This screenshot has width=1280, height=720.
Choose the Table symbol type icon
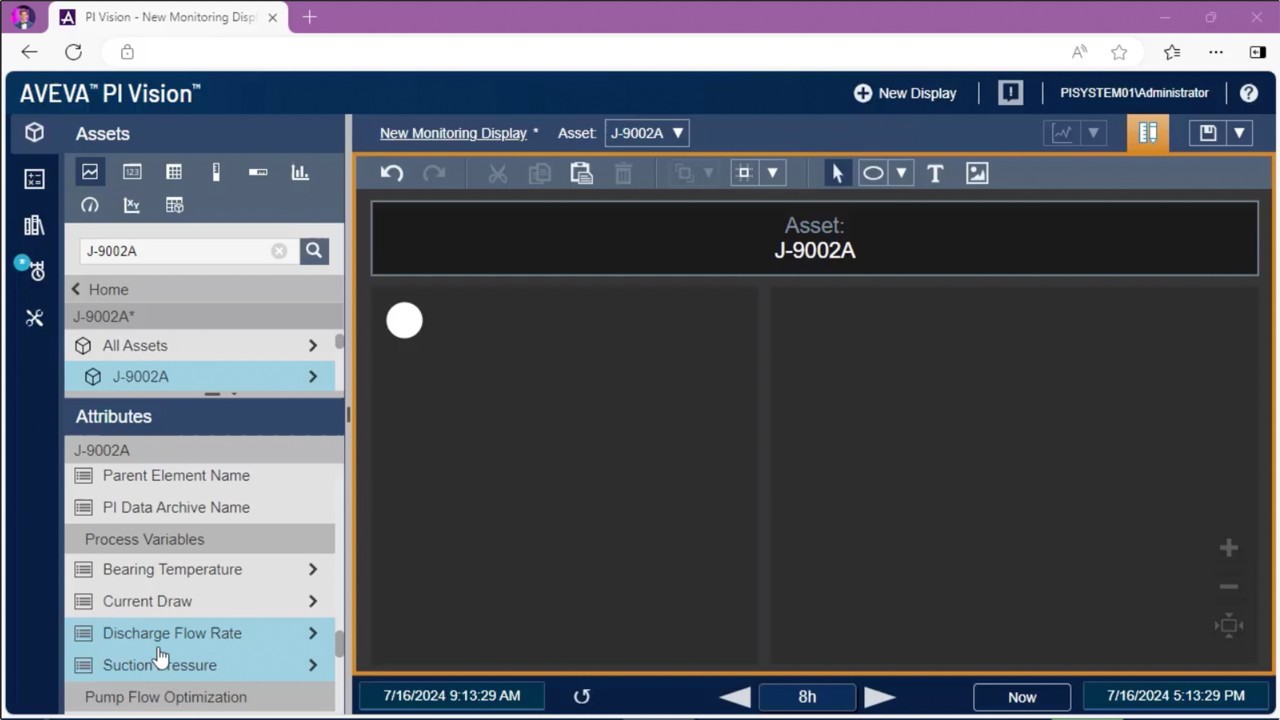pyautogui.click(x=174, y=172)
